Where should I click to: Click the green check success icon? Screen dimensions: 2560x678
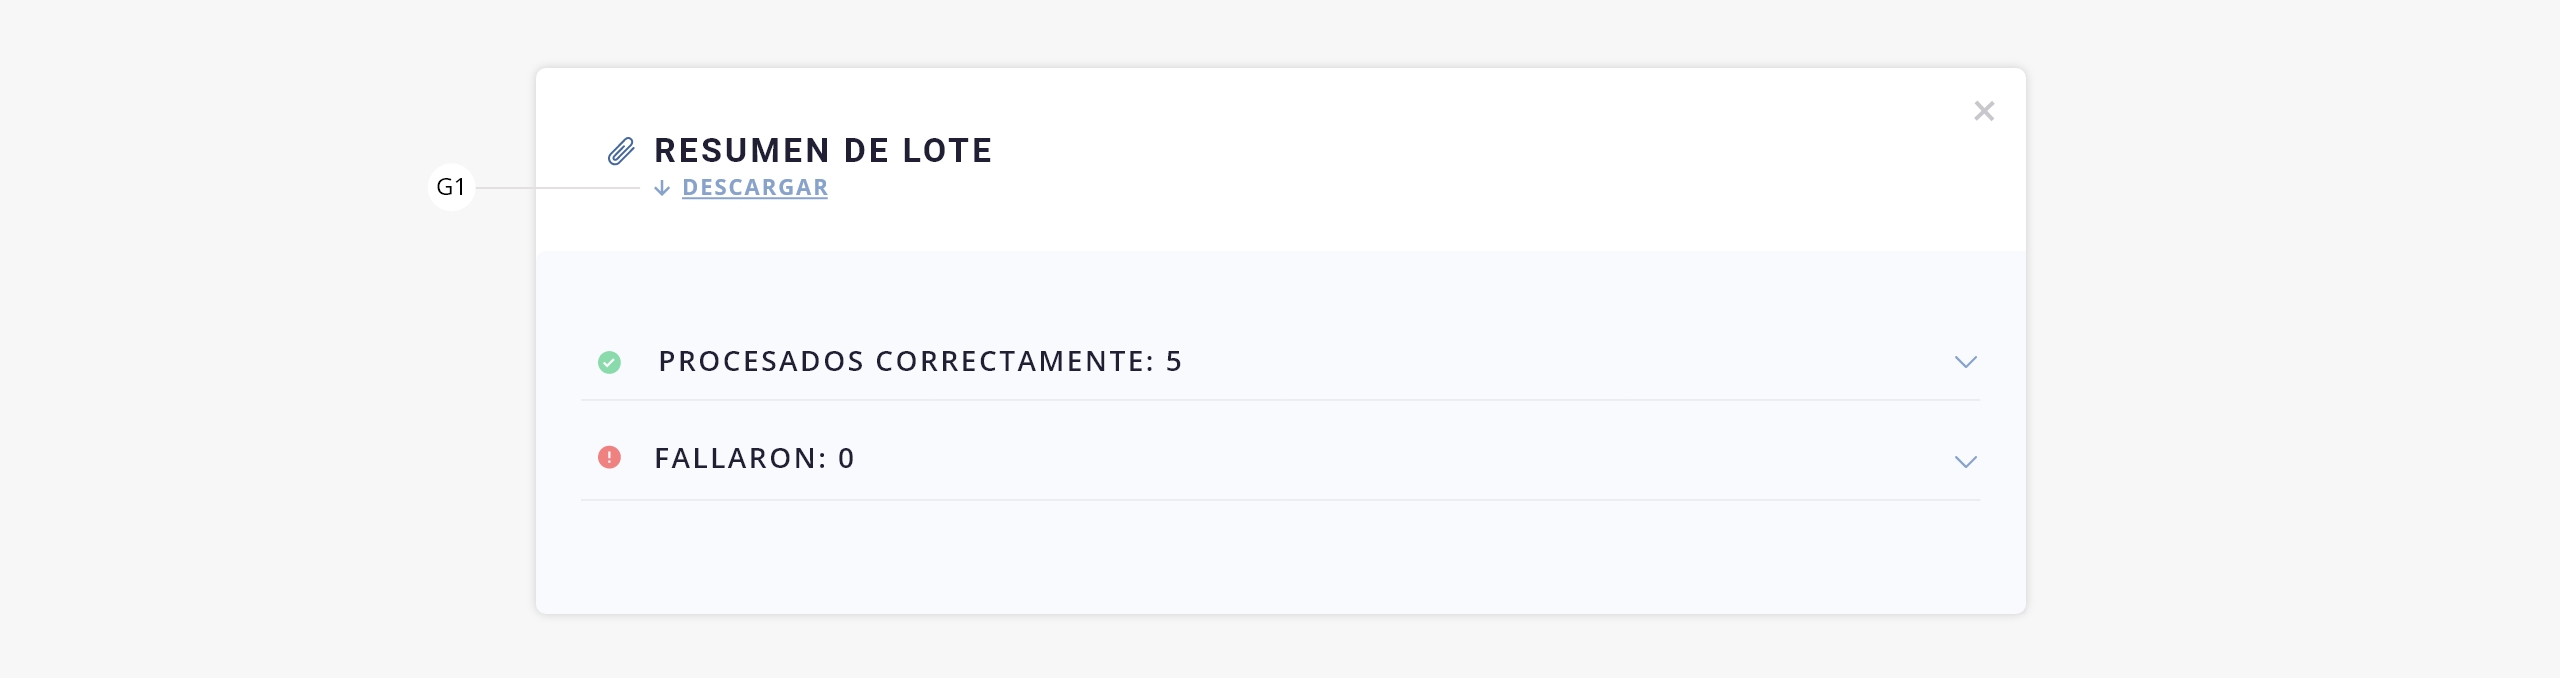pyautogui.click(x=609, y=362)
